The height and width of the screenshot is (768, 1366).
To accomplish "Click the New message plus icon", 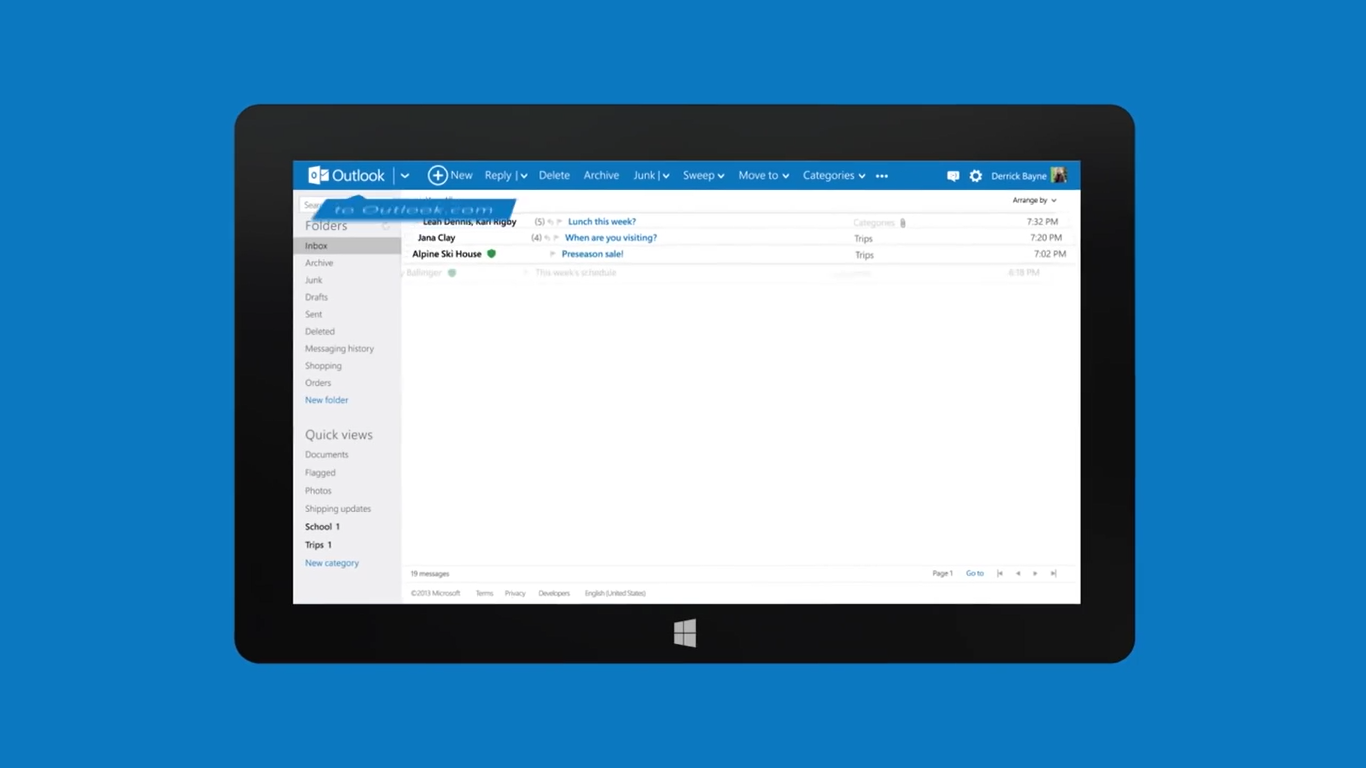I will (437, 175).
